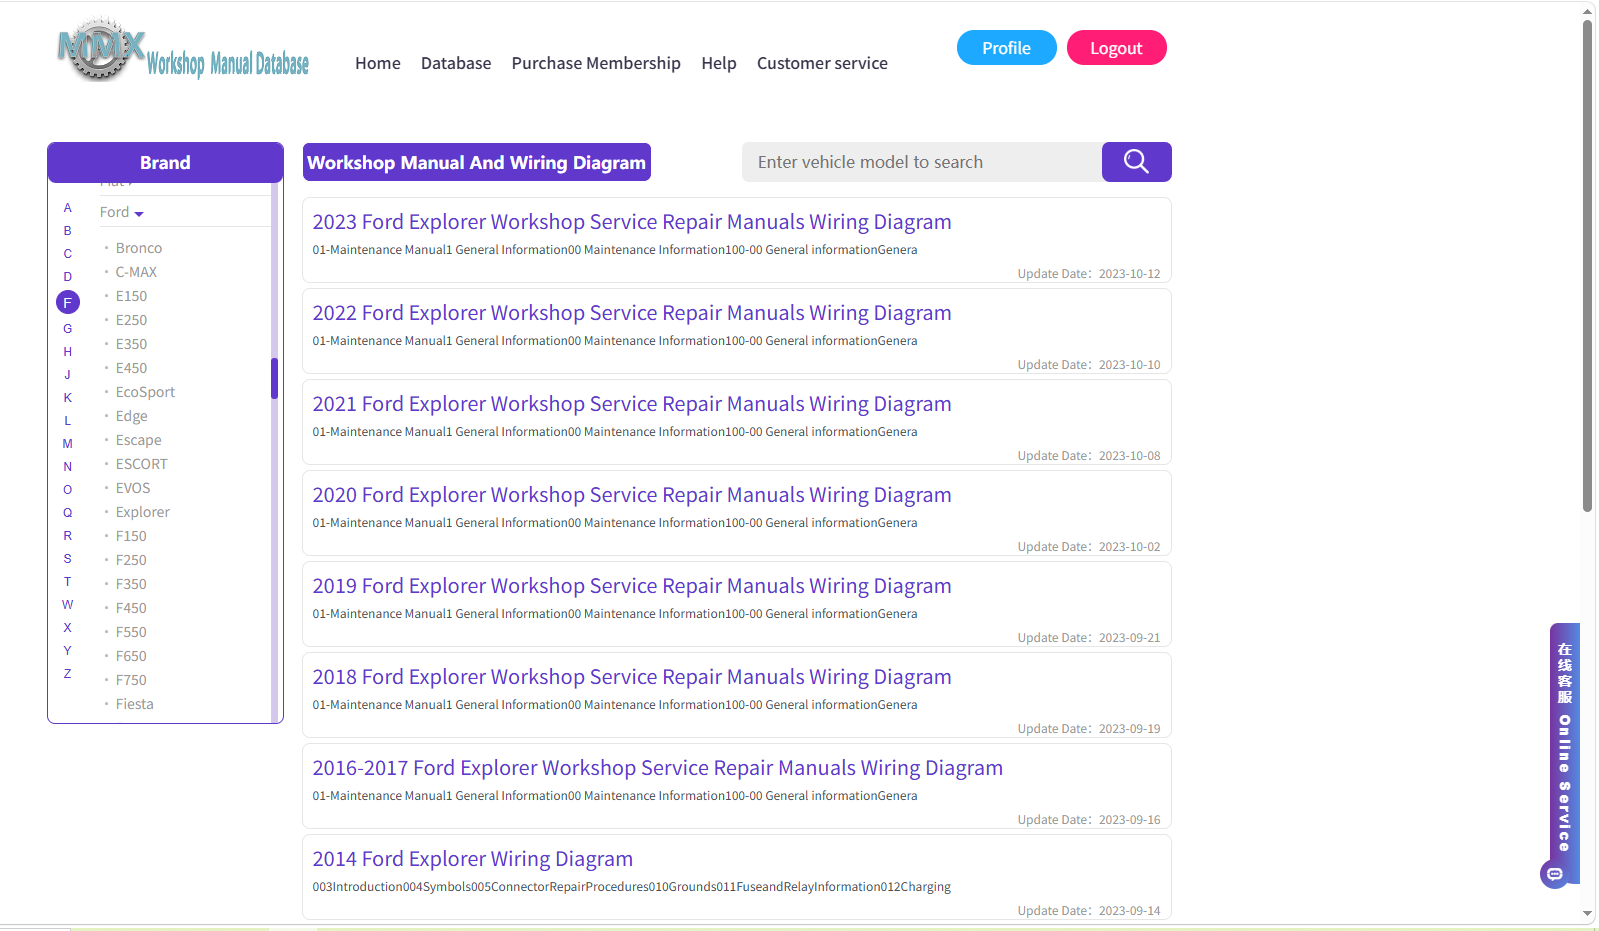
Task: Jump to brand letter H
Action: click(x=68, y=352)
